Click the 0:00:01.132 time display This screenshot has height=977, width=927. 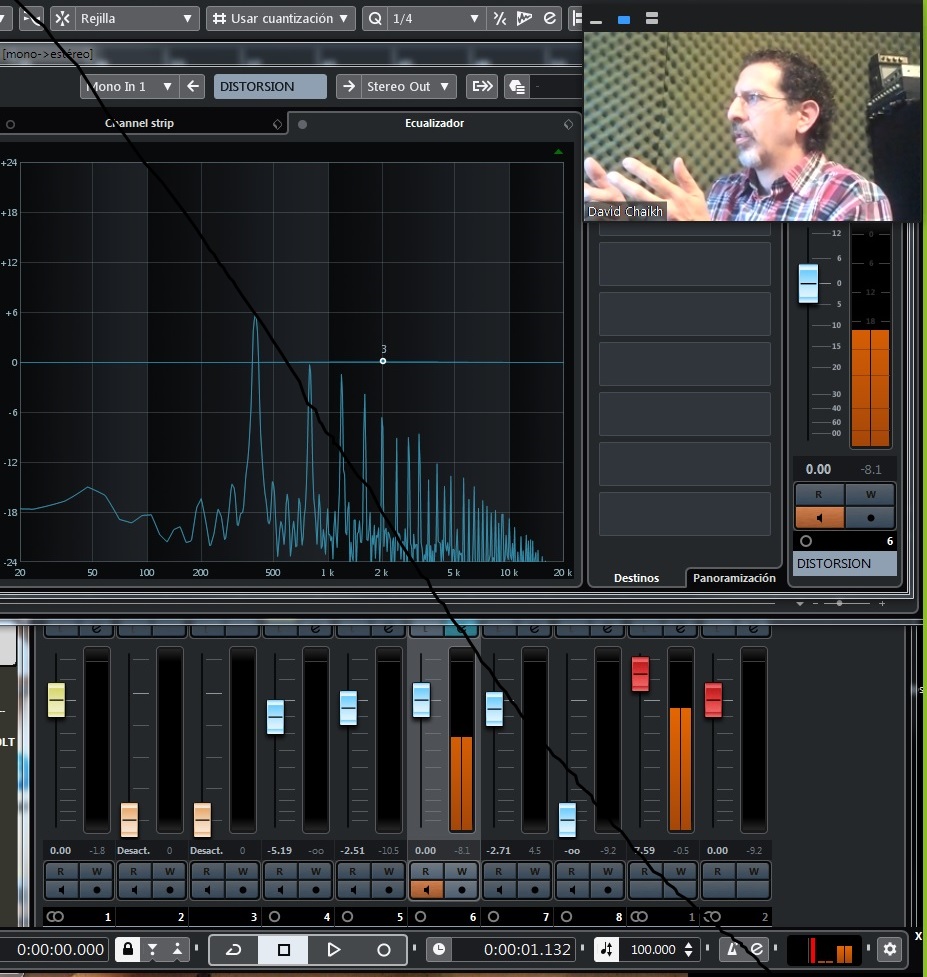coord(527,950)
